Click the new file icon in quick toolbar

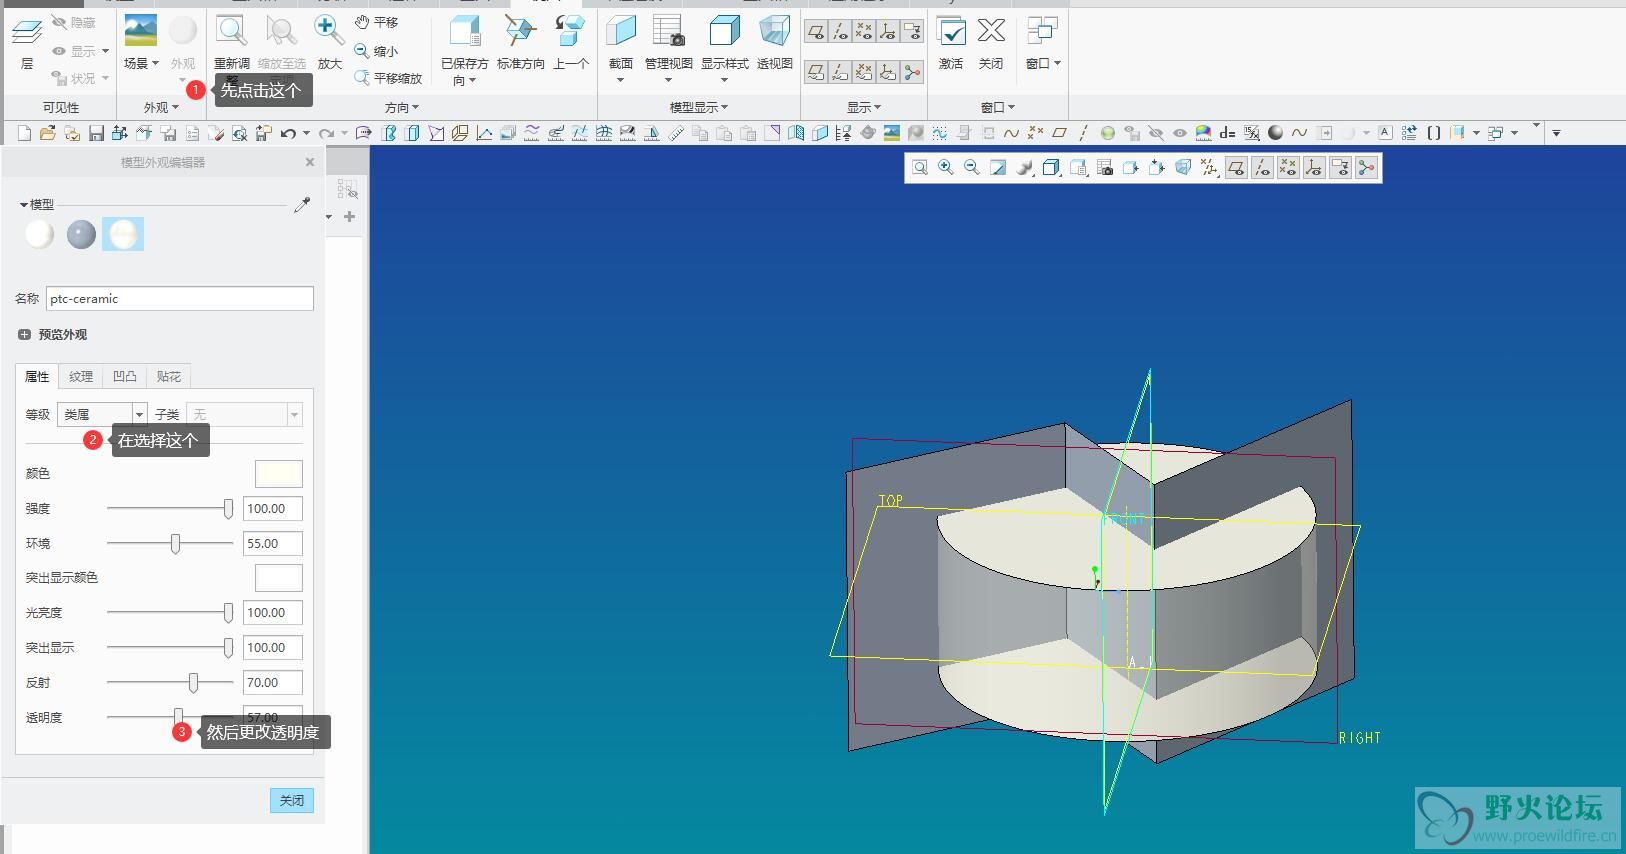click(25, 133)
